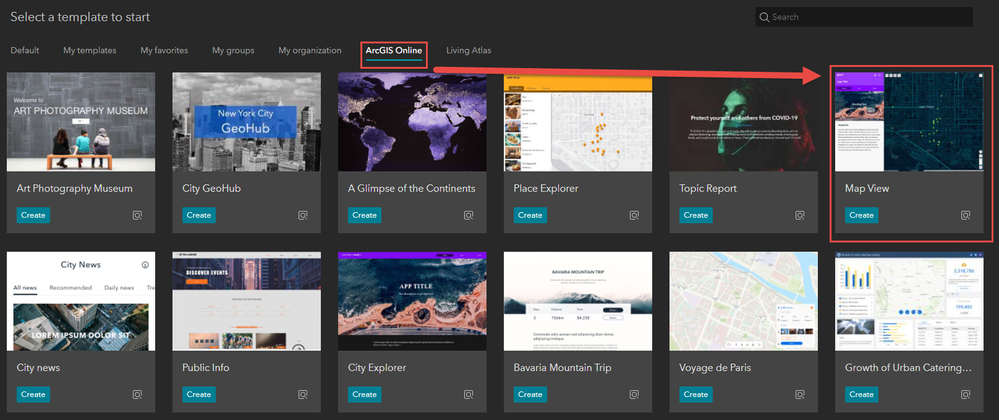The width and height of the screenshot is (999, 420).
Task: Preview the Bavaria Mountain Trip template
Action: [x=634, y=395]
